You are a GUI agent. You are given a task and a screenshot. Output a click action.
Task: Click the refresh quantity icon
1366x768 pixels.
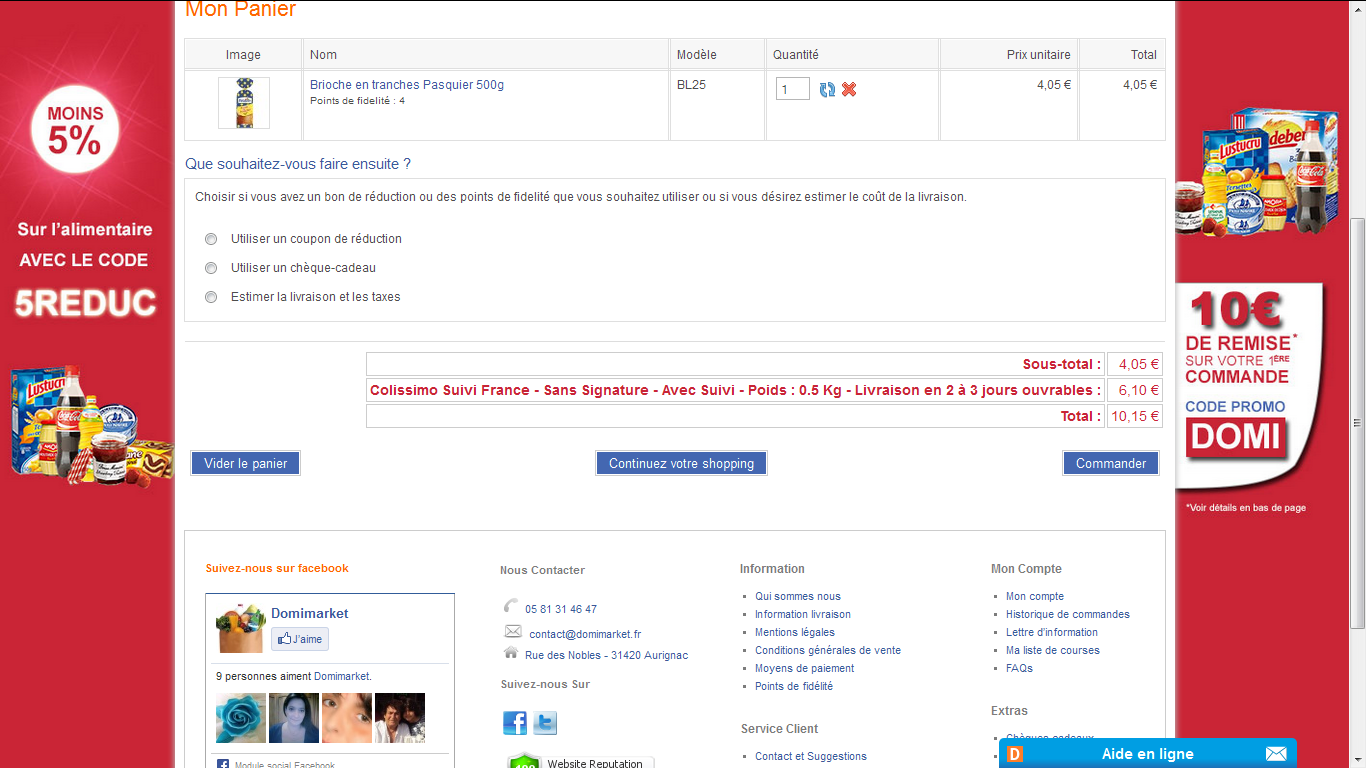[827, 90]
